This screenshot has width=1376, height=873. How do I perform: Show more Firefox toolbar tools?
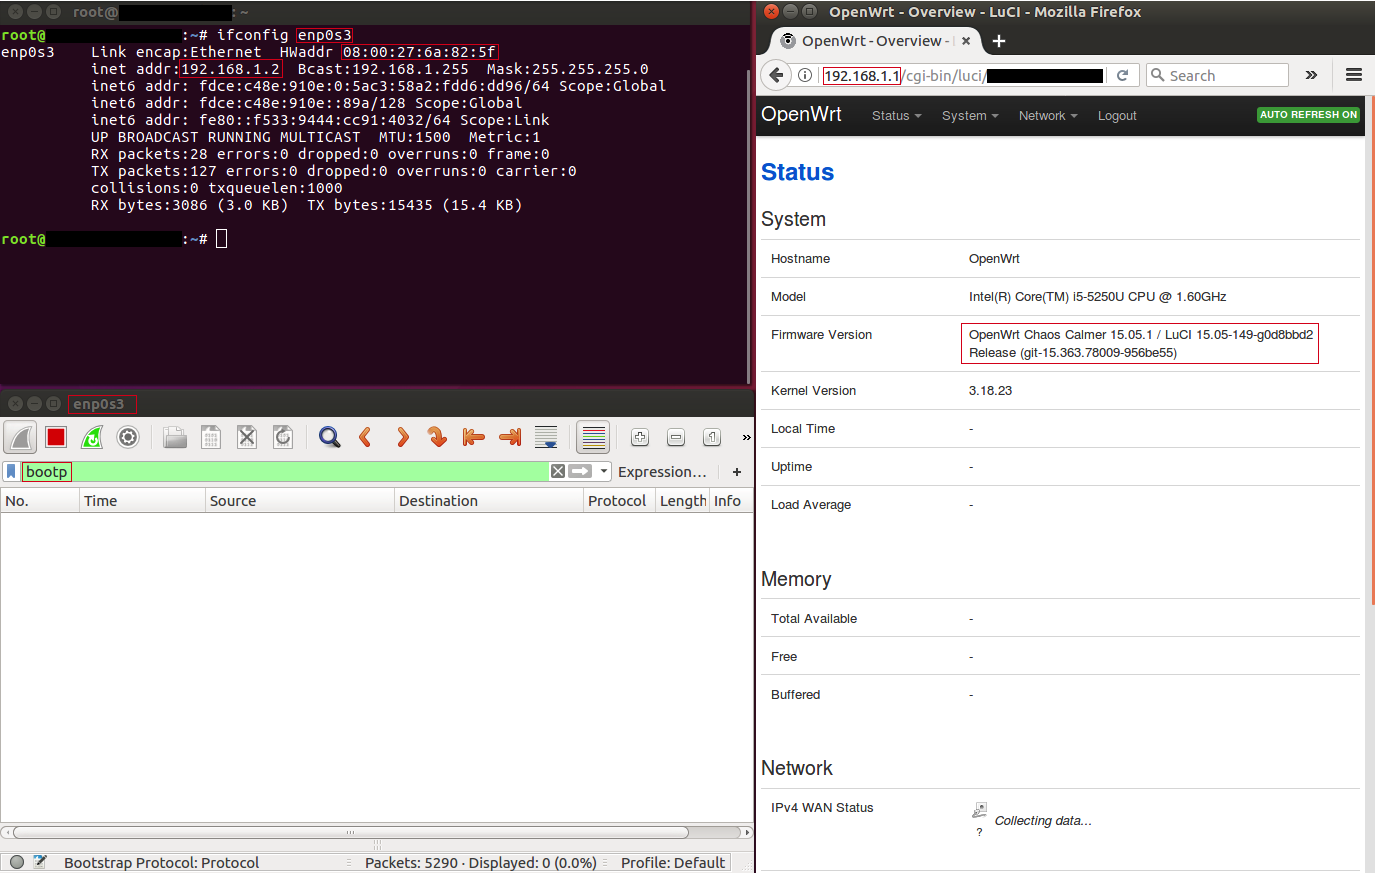tap(1311, 75)
